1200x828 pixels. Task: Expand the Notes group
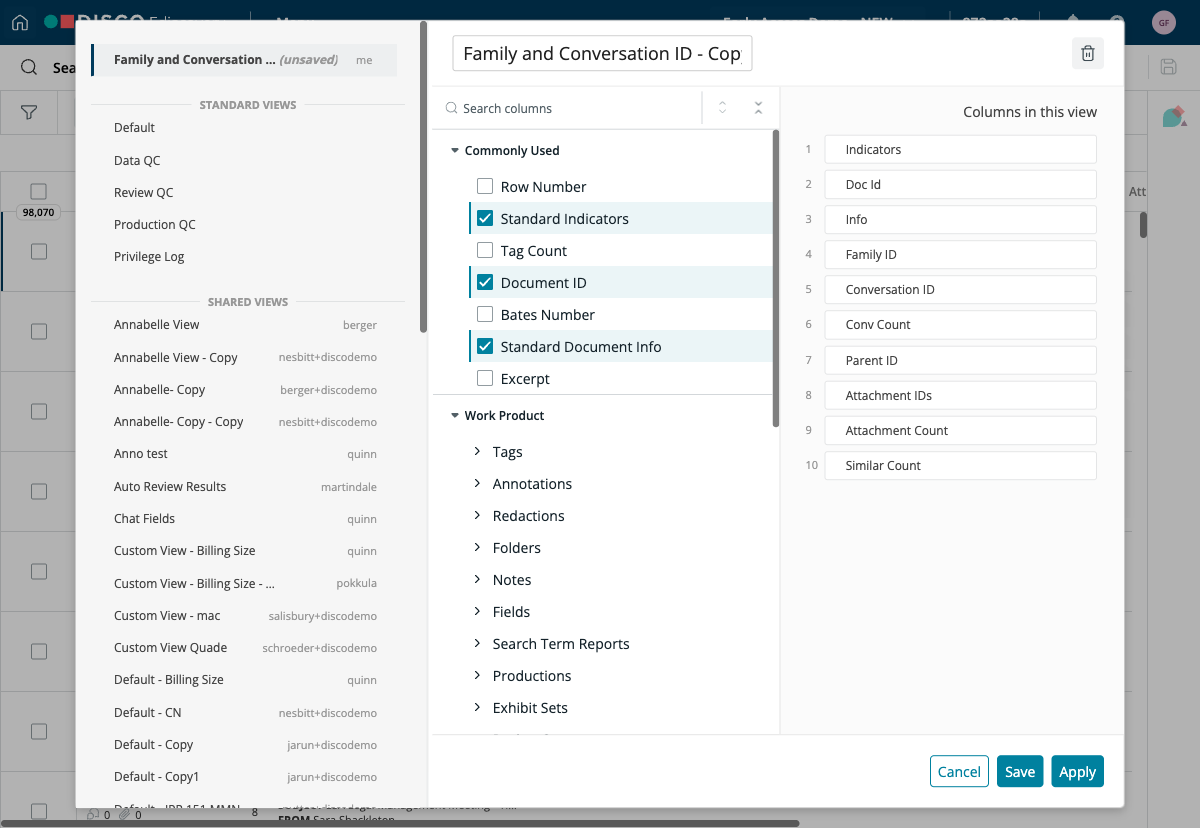click(x=477, y=580)
